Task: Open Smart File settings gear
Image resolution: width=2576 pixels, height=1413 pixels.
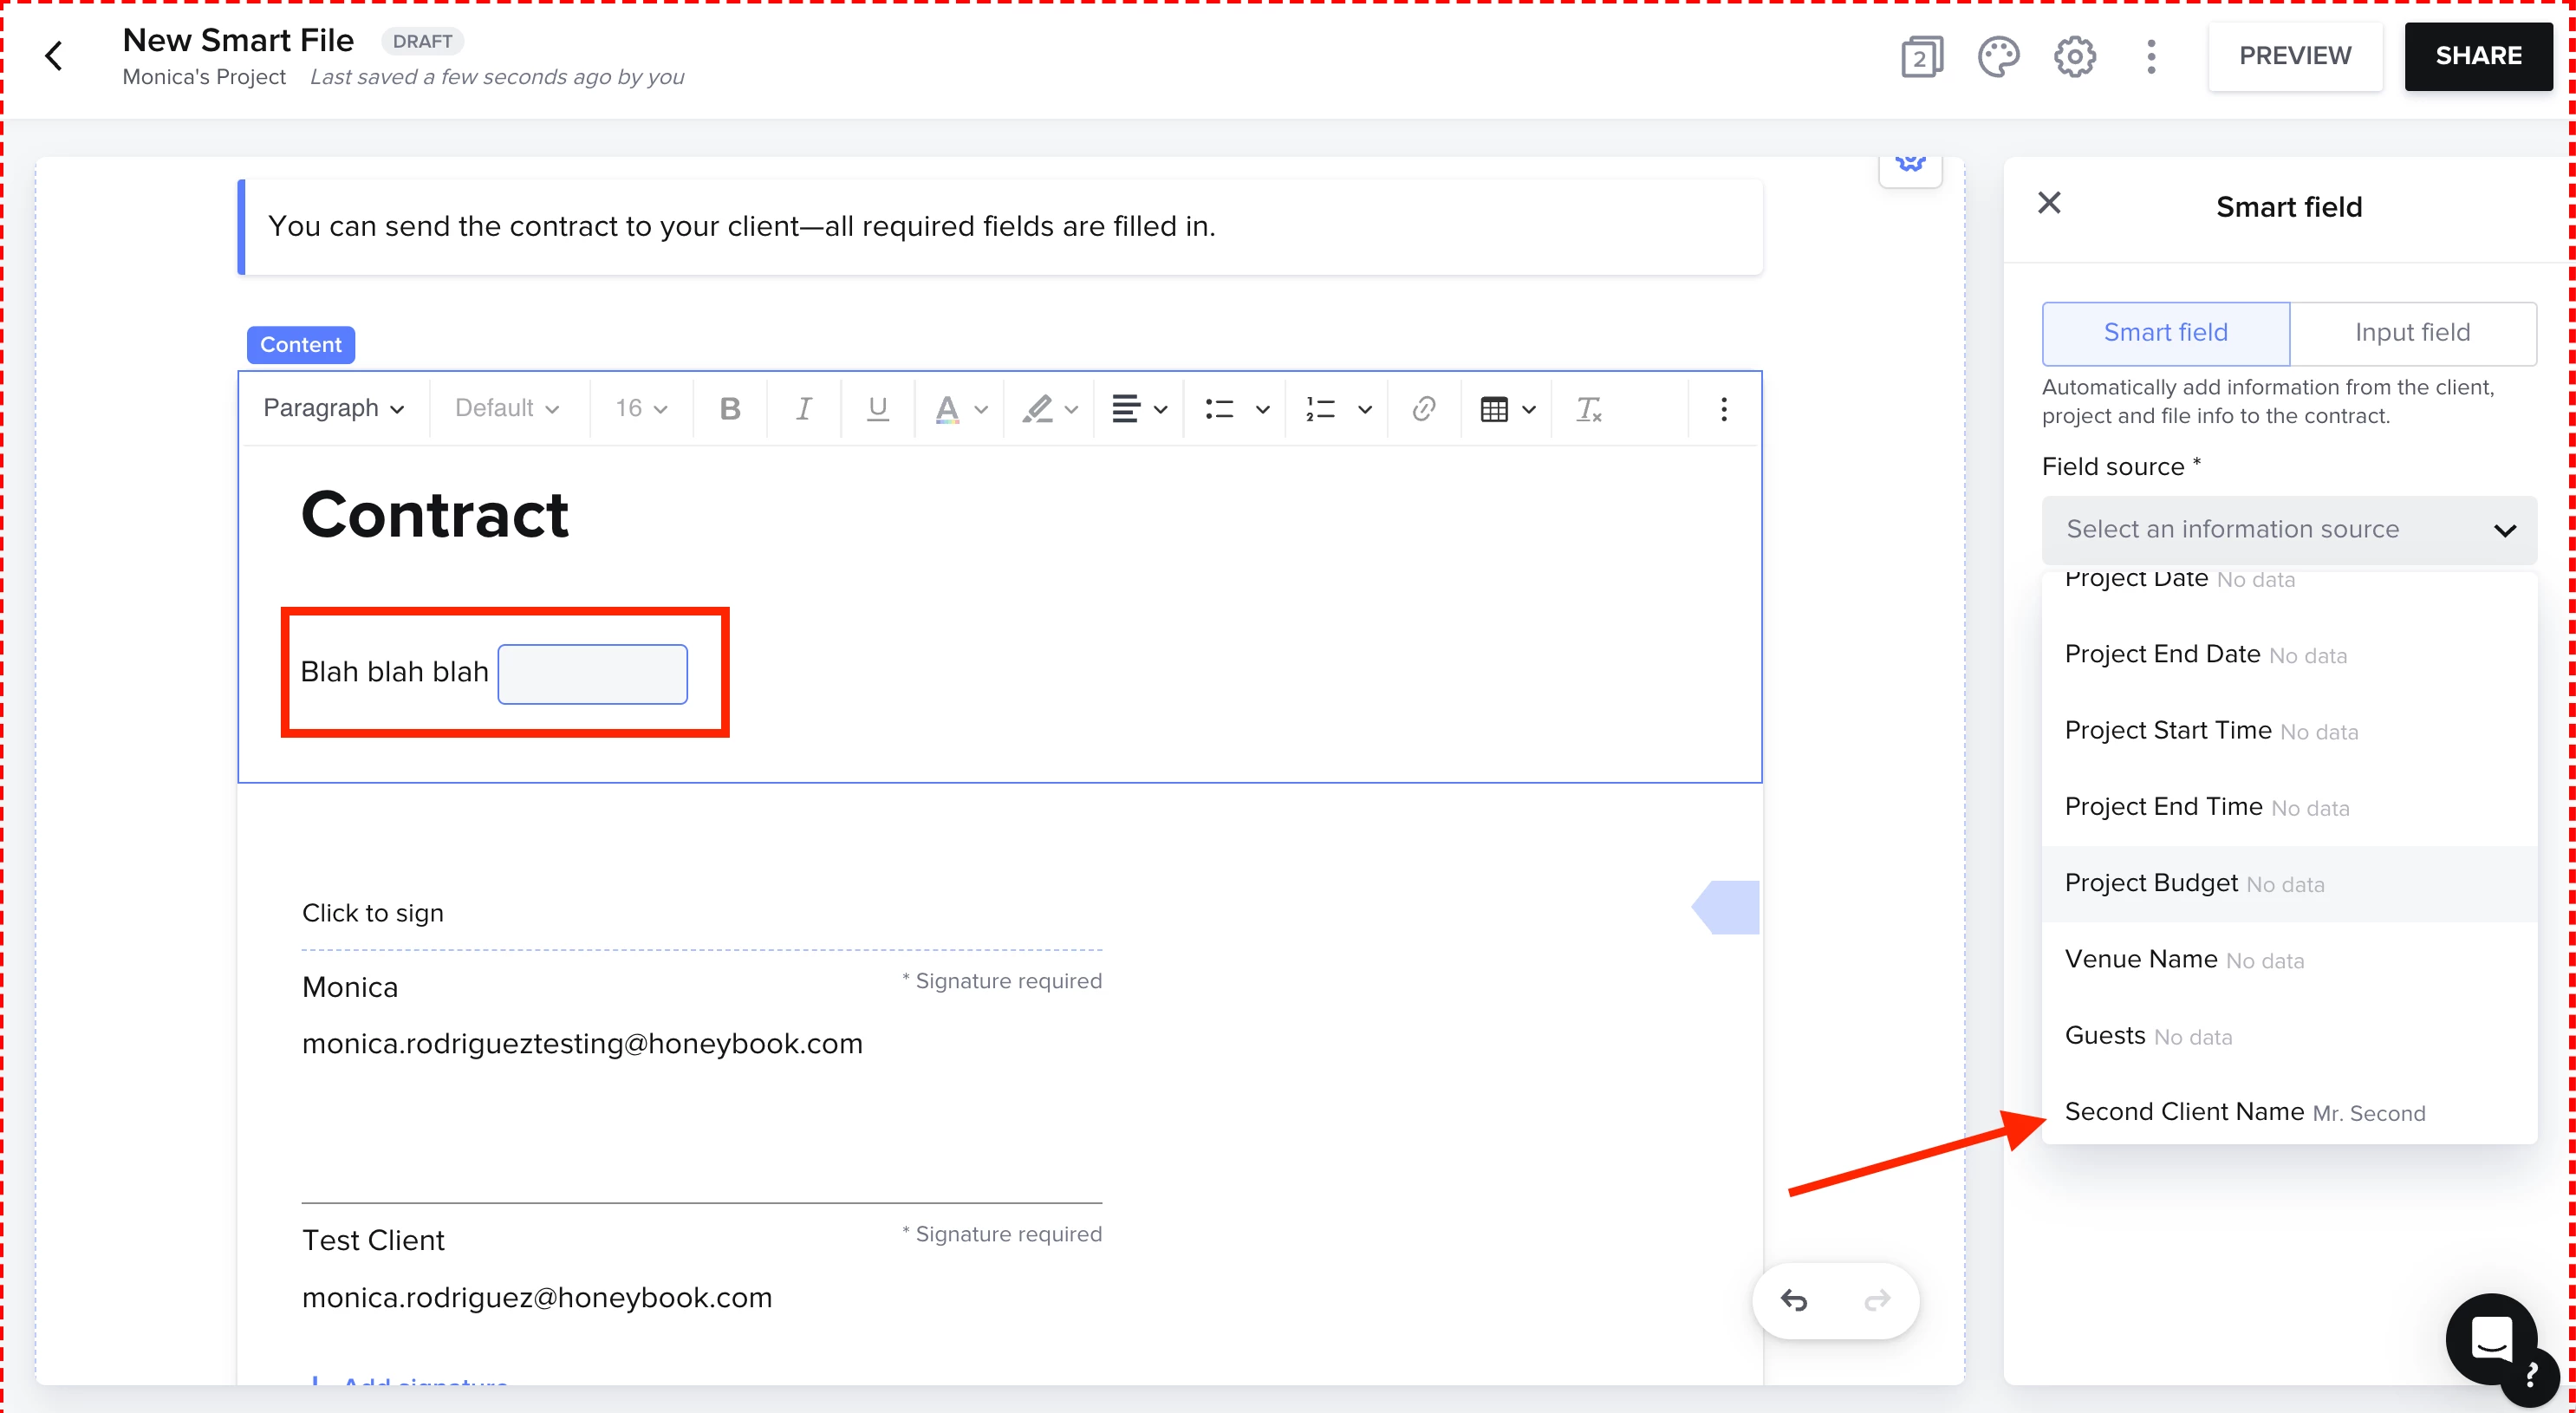Action: (2074, 56)
